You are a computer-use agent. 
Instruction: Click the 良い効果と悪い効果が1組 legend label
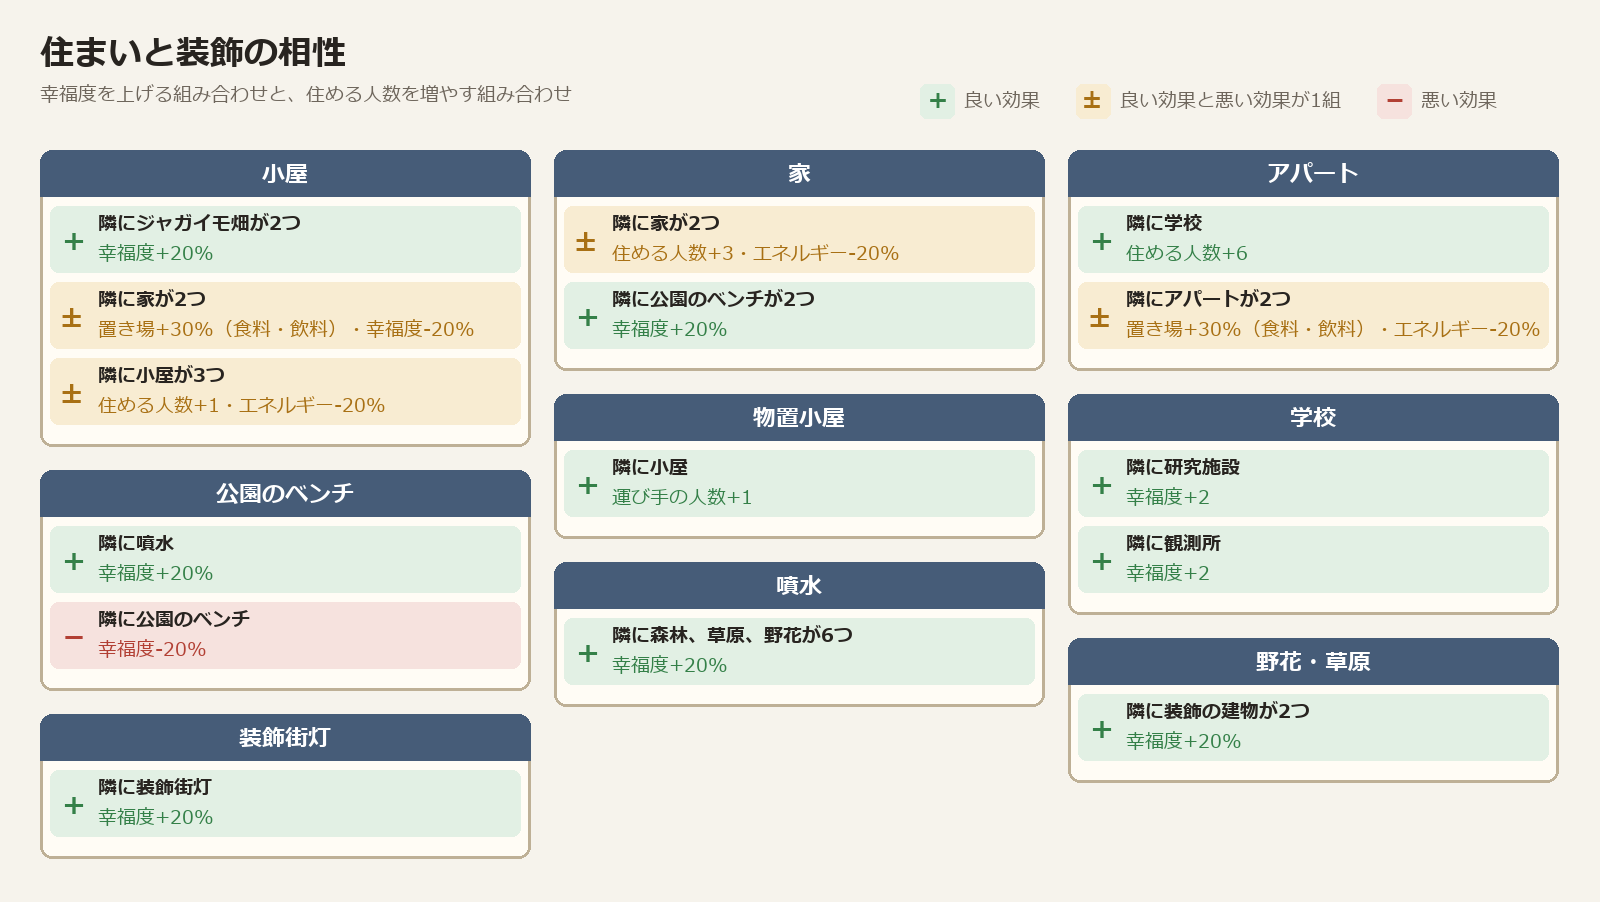[1230, 100]
